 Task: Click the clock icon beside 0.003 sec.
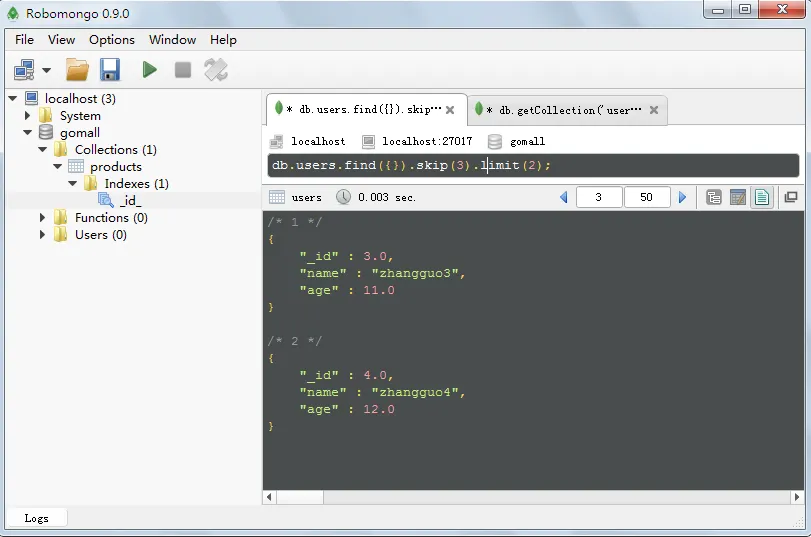click(x=343, y=197)
